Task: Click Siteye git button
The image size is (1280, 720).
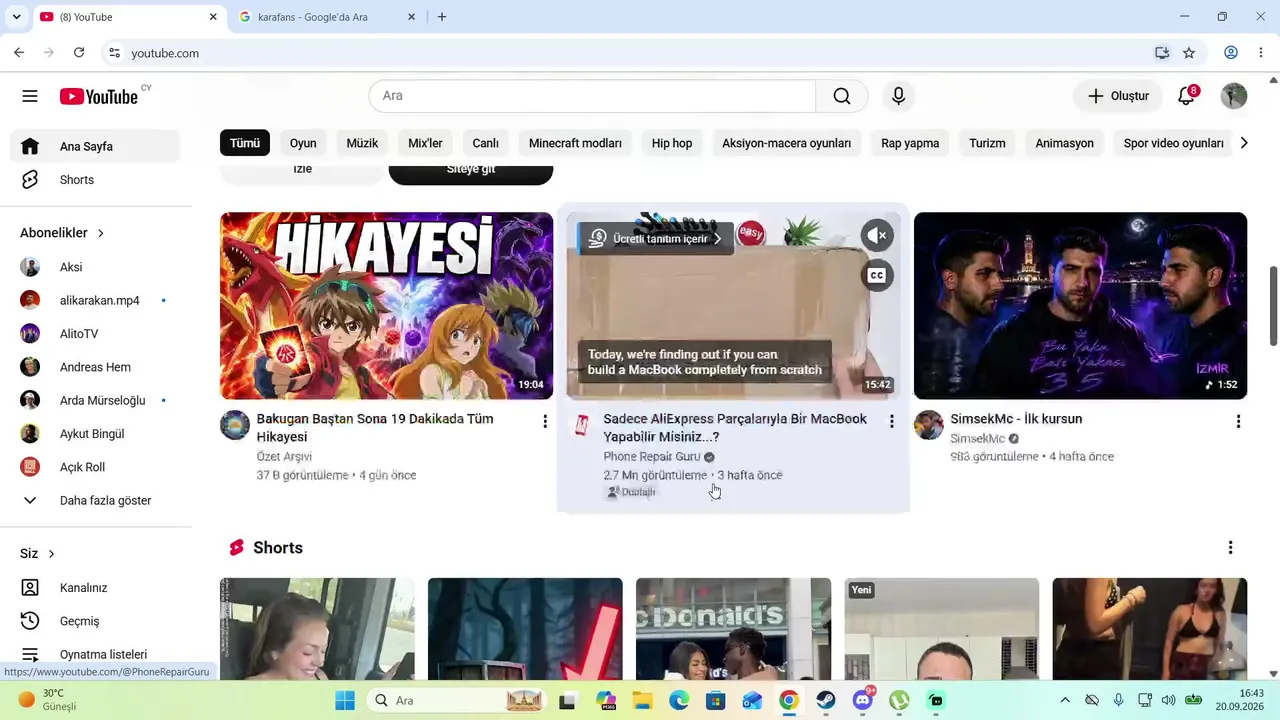Action: [x=470, y=170]
